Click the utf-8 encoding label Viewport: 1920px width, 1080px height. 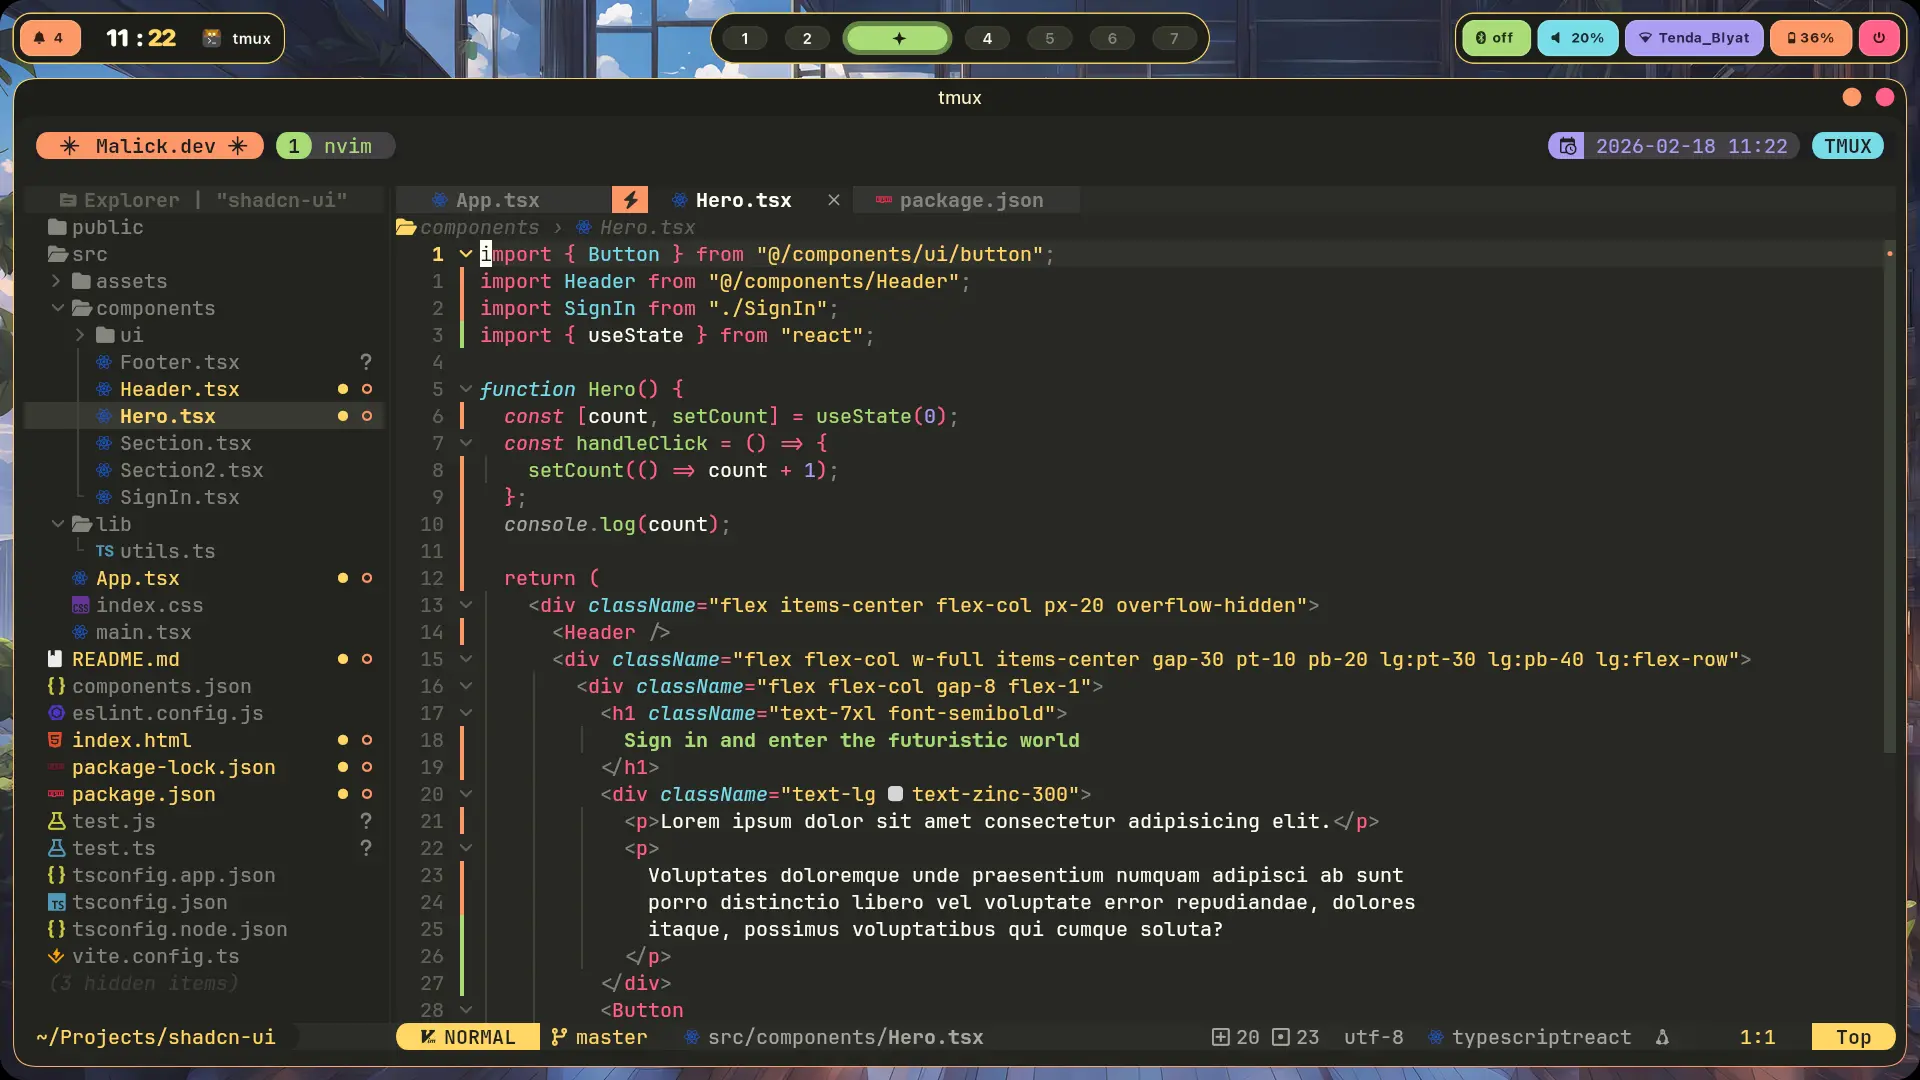click(x=1373, y=1037)
